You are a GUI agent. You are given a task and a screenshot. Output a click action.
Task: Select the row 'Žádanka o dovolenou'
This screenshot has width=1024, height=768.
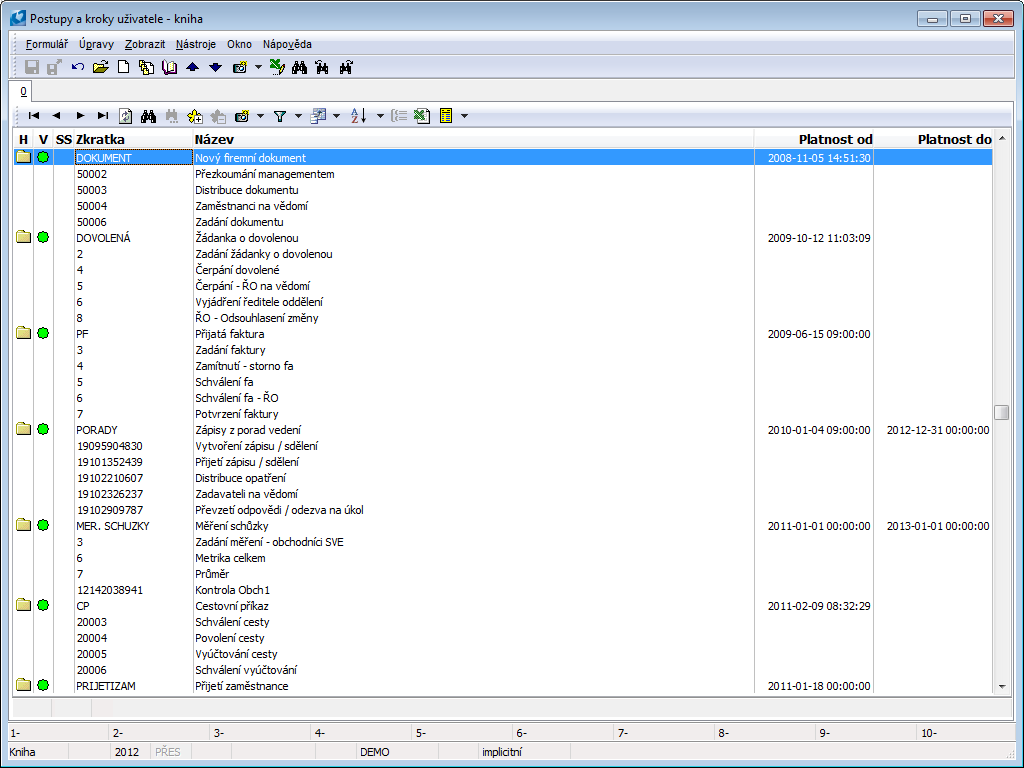point(503,238)
